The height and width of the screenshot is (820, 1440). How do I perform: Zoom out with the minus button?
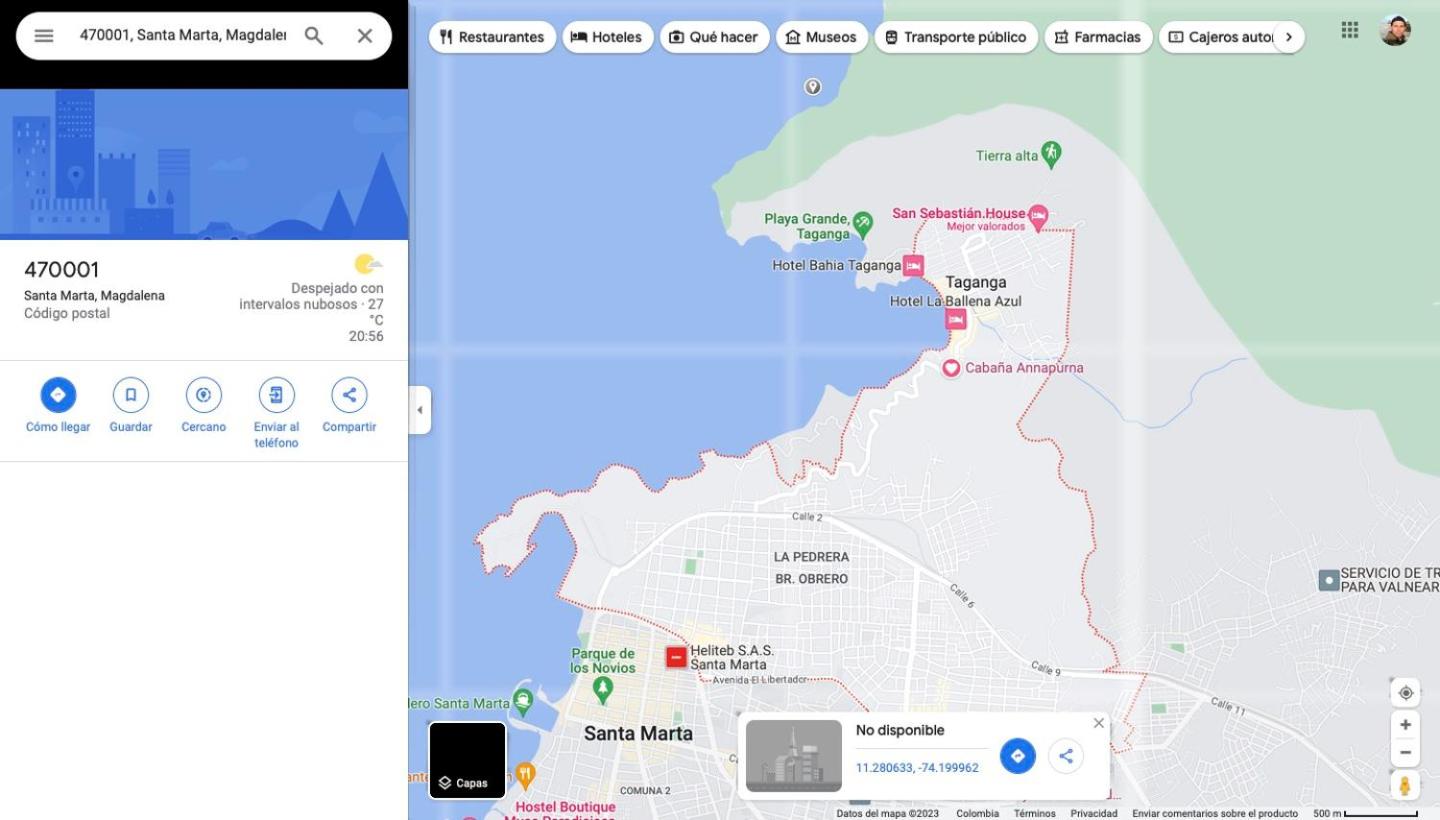(1405, 753)
